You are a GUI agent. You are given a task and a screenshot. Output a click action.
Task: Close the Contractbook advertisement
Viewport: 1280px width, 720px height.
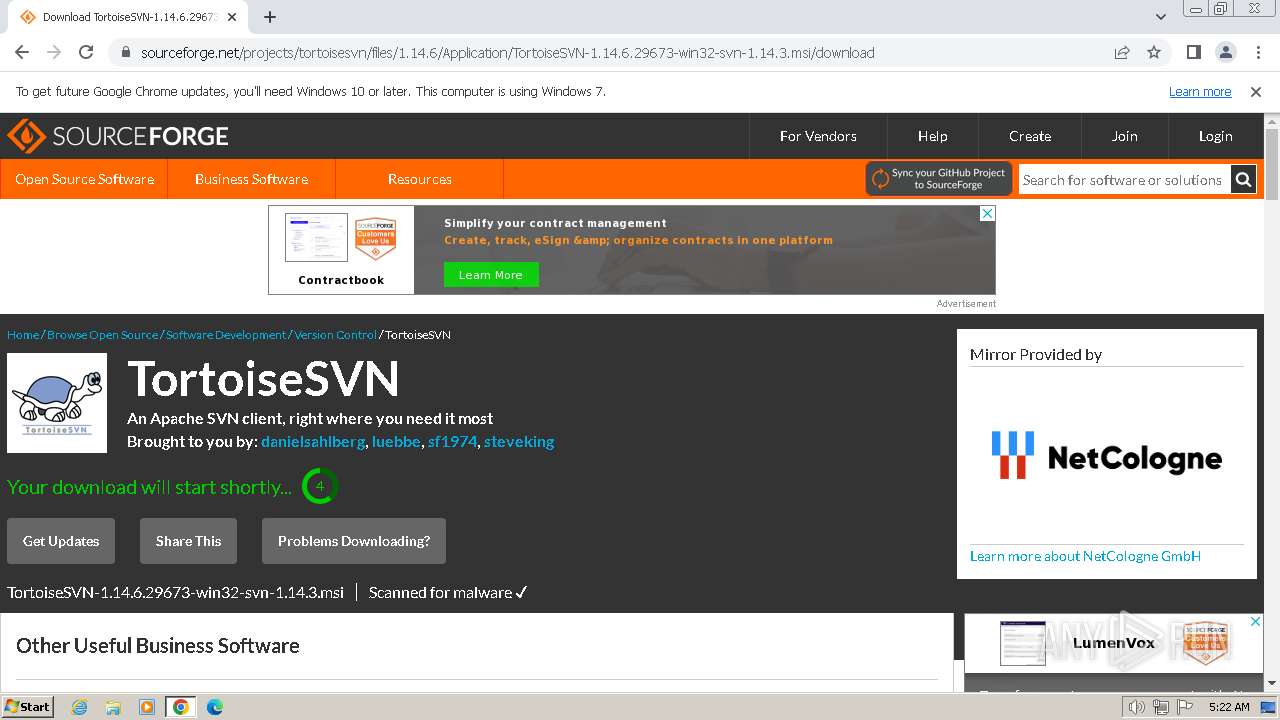[987, 213]
